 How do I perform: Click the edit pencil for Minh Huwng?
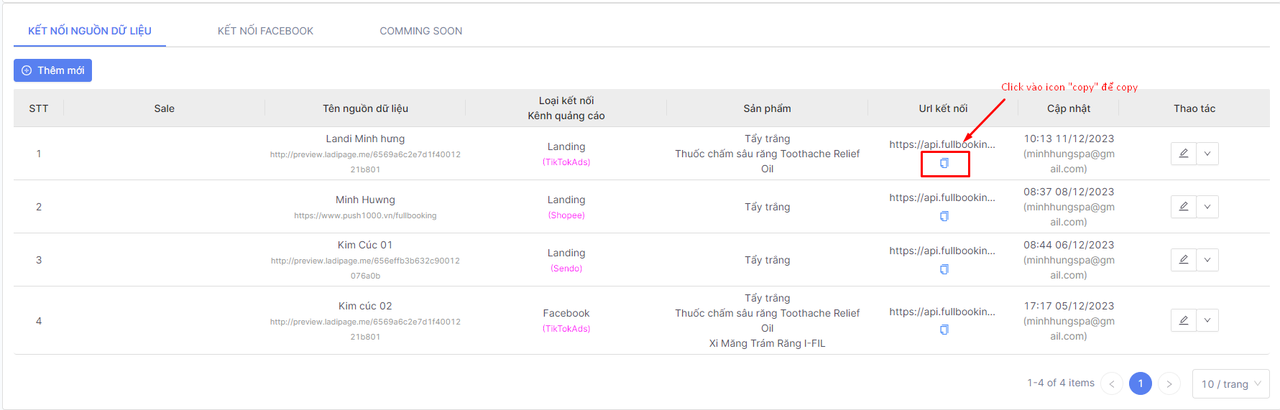(x=1183, y=207)
